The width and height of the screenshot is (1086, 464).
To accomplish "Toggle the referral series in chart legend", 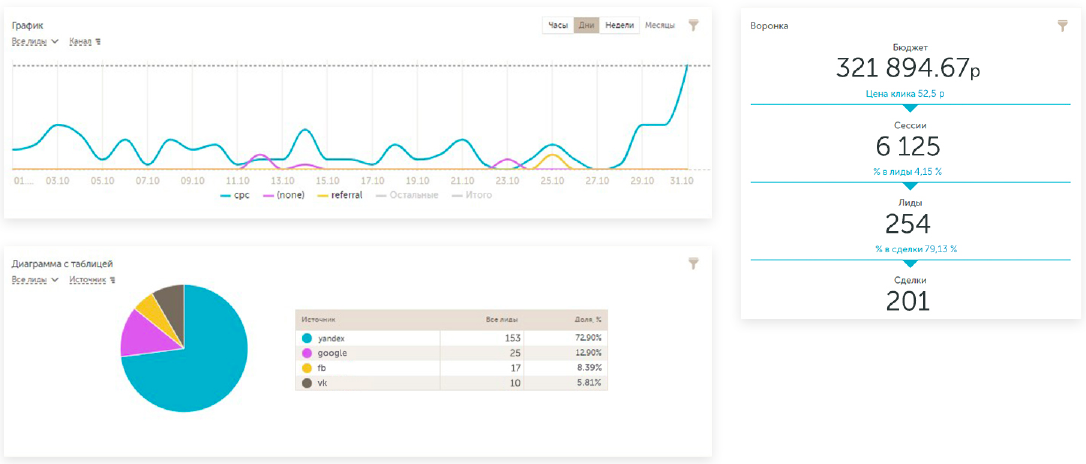I will pos(339,195).
